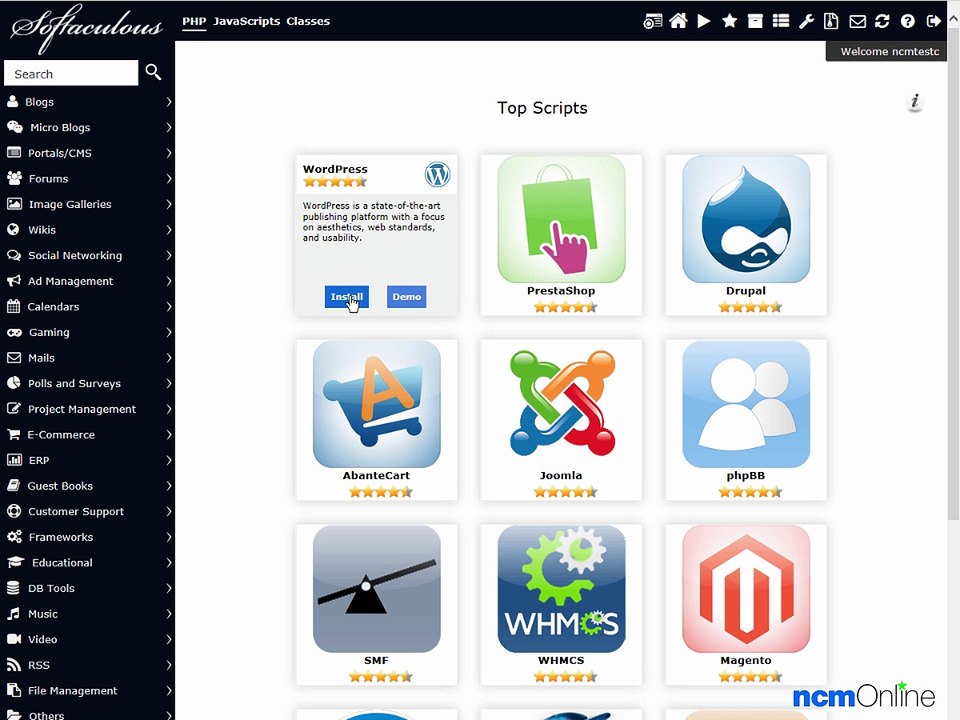Open help via question mark icon

click(907, 21)
